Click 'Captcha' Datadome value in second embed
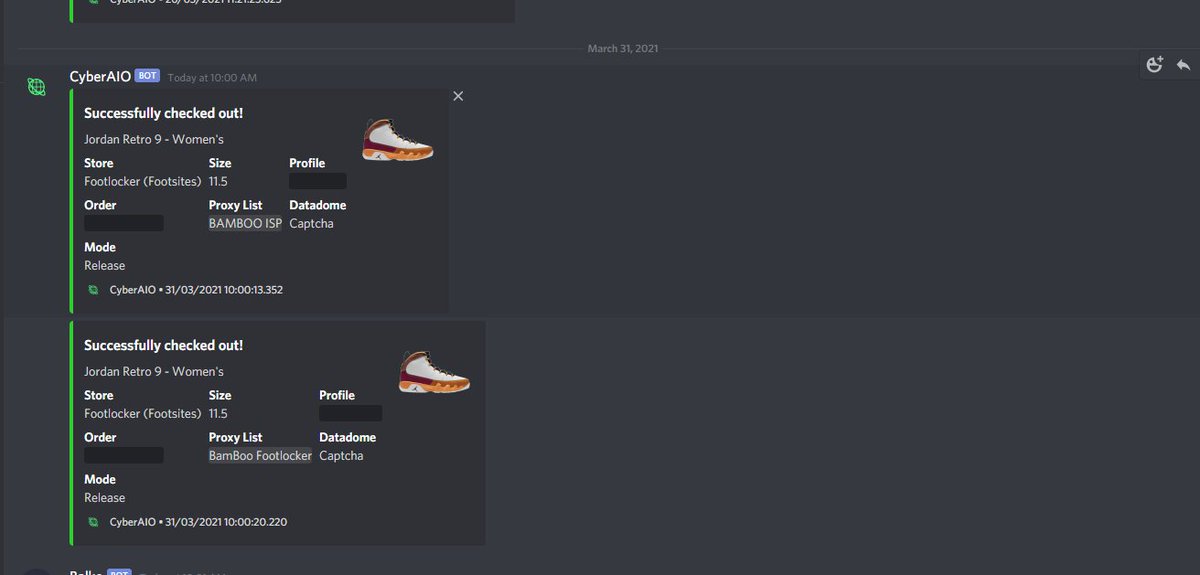The height and width of the screenshot is (575, 1200). pos(341,455)
